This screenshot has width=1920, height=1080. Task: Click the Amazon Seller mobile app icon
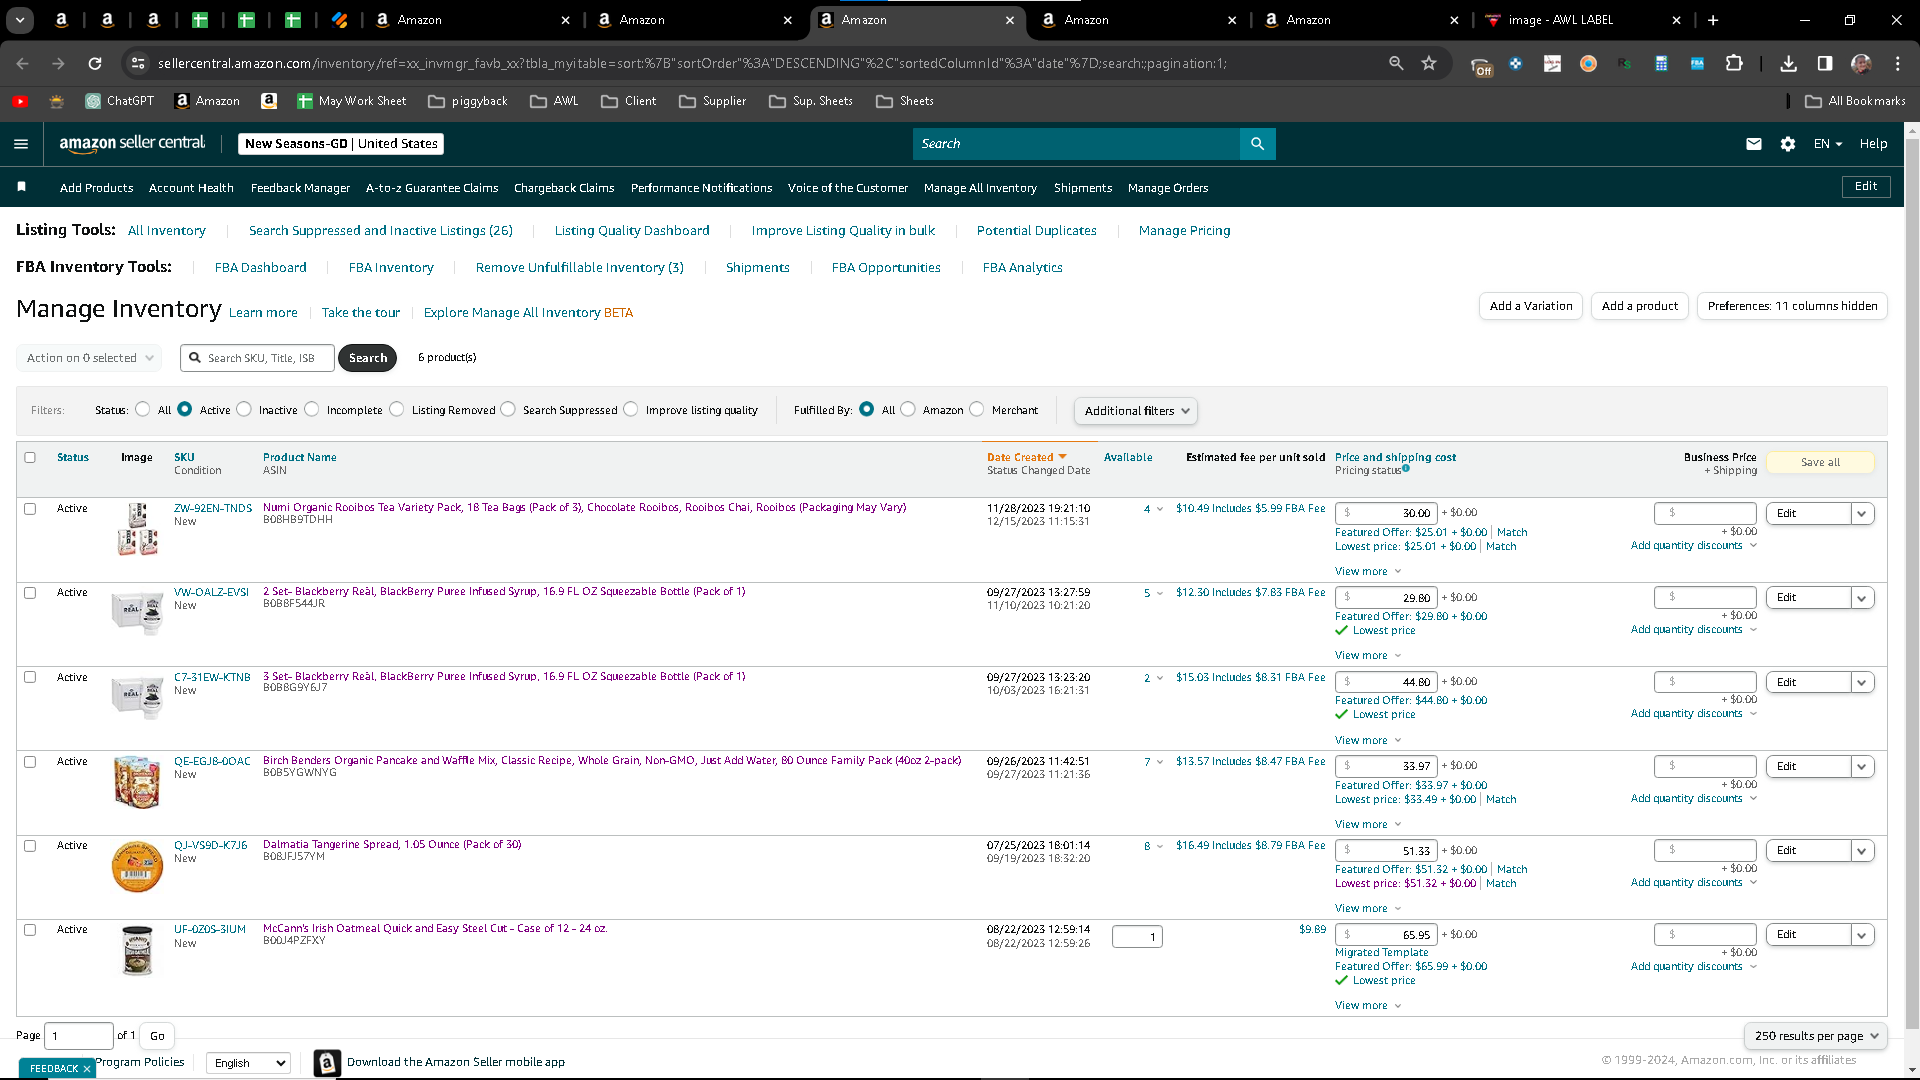tap(327, 1062)
